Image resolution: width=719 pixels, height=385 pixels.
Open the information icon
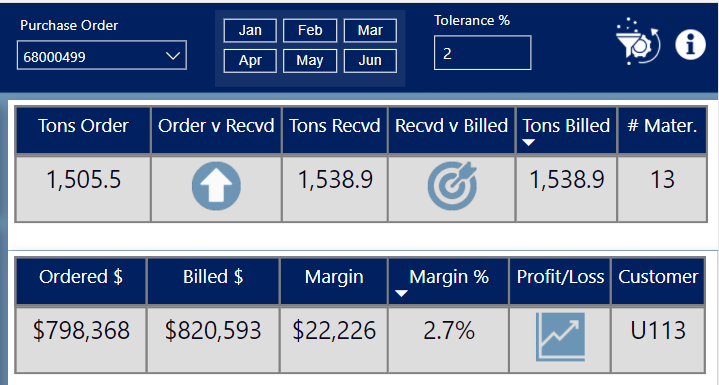[690, 44]
